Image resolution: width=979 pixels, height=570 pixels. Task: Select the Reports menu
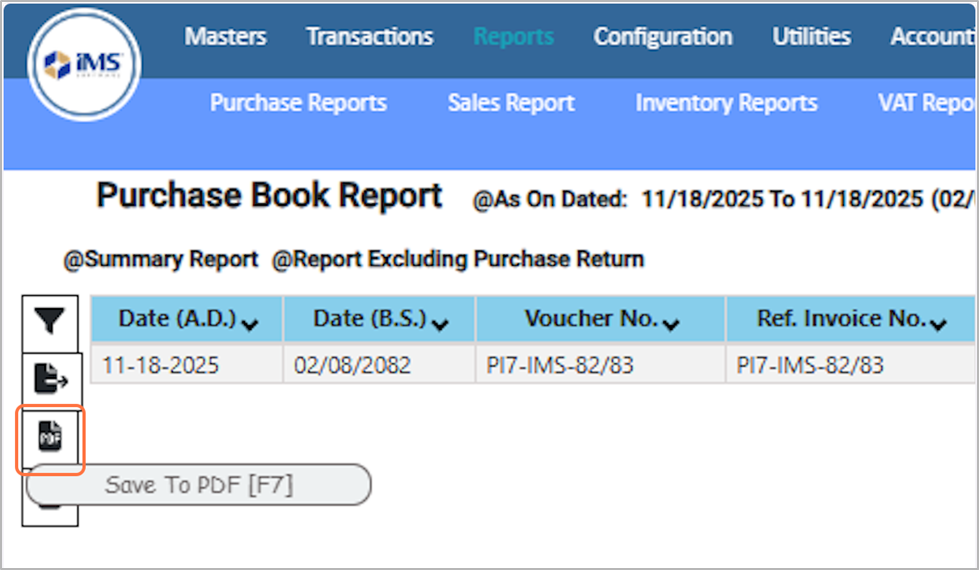pos(513,37)
